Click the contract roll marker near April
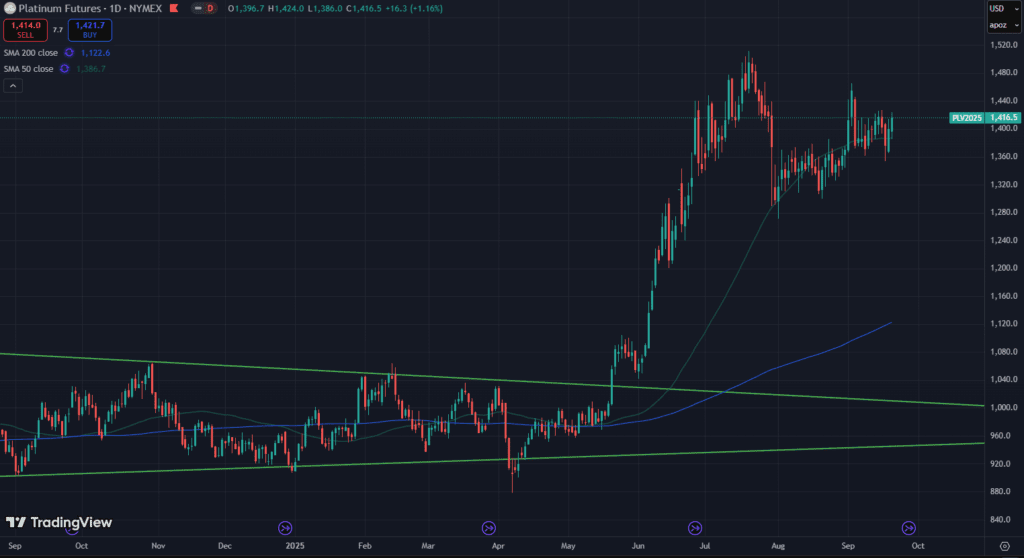Screen dimensions: 1024x558 click(489, 527)
